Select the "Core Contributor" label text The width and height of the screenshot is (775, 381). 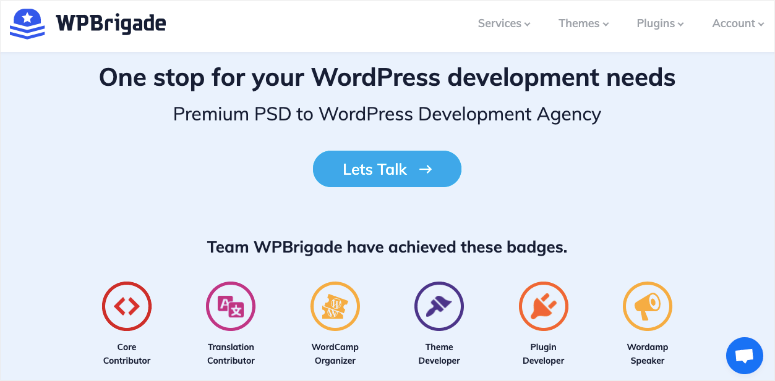pos(127,354)
